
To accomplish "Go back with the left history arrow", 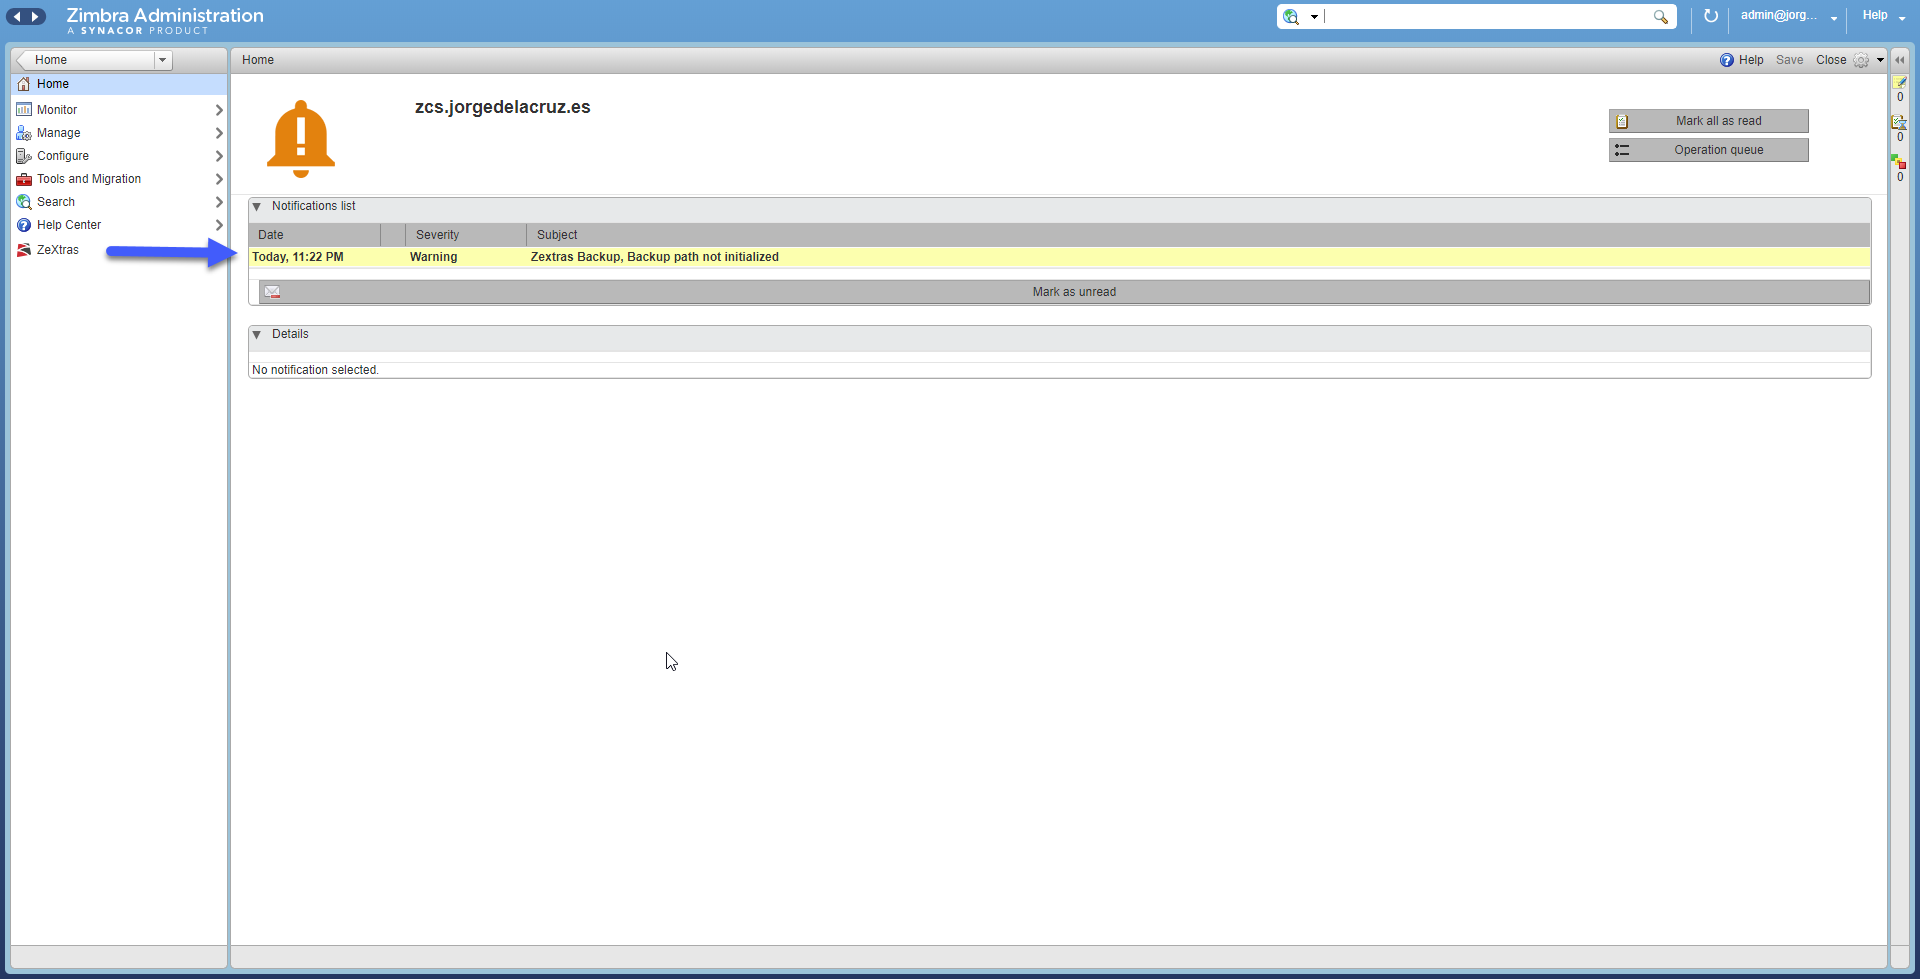I will 17,17.
